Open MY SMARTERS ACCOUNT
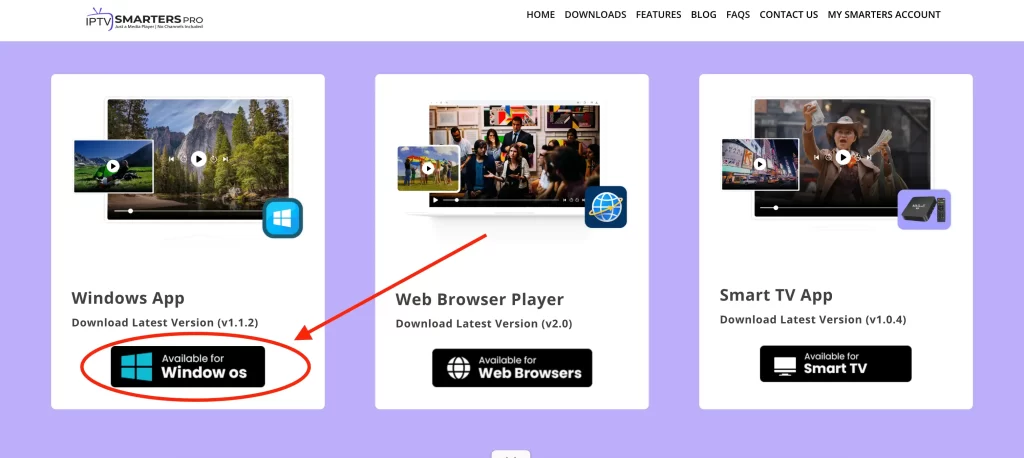 (884, 15)
